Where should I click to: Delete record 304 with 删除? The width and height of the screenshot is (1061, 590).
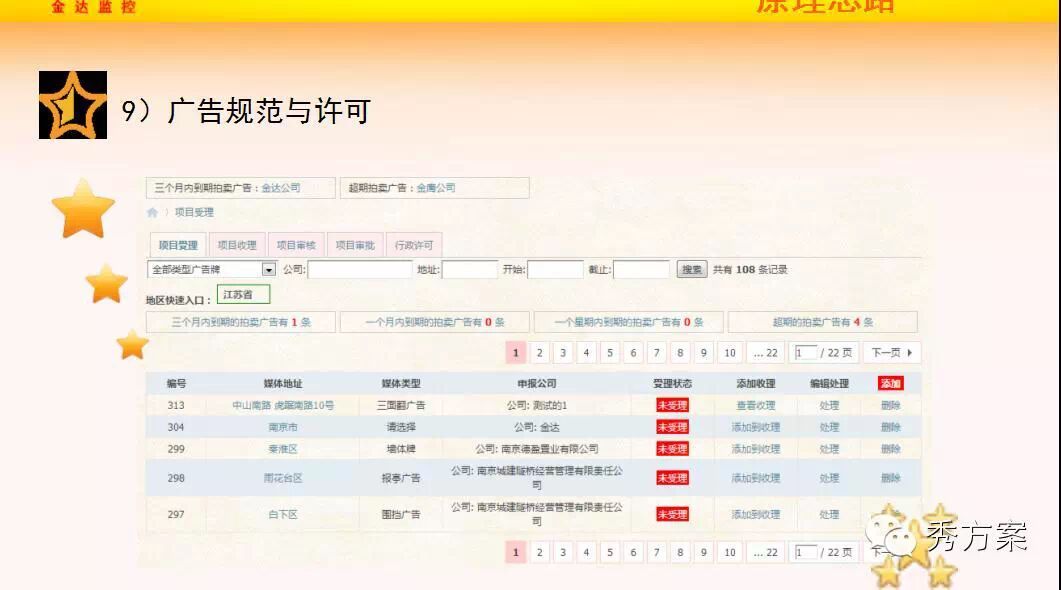point(890,427)
